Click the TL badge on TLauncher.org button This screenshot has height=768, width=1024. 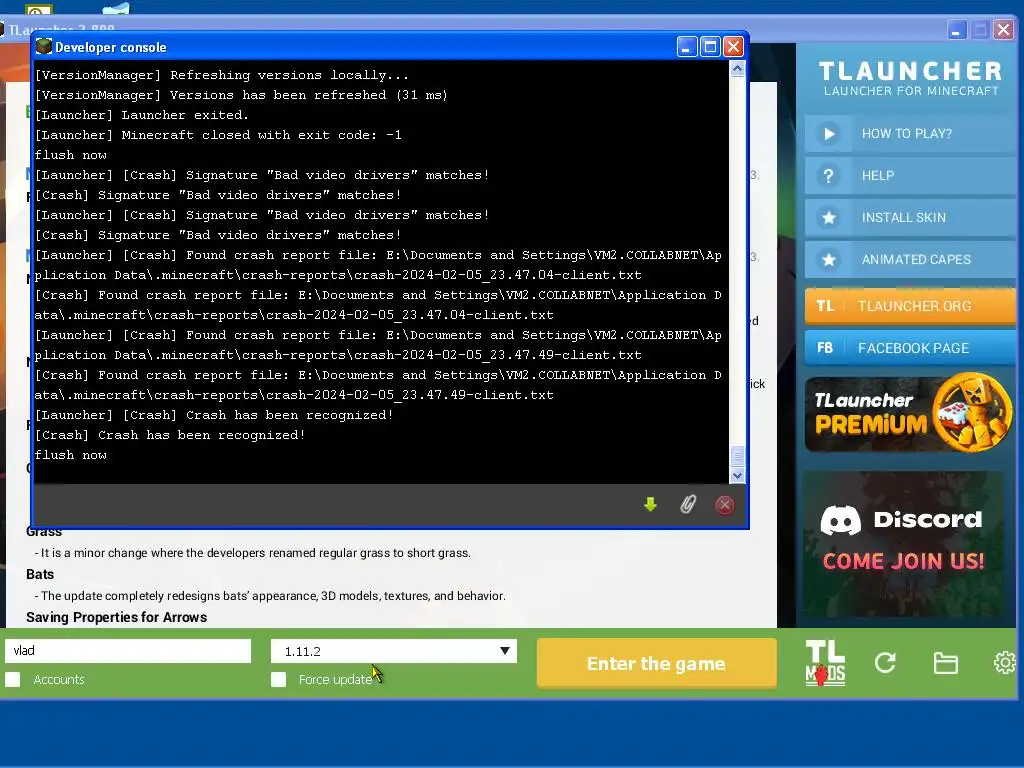(x=825, y=306)
